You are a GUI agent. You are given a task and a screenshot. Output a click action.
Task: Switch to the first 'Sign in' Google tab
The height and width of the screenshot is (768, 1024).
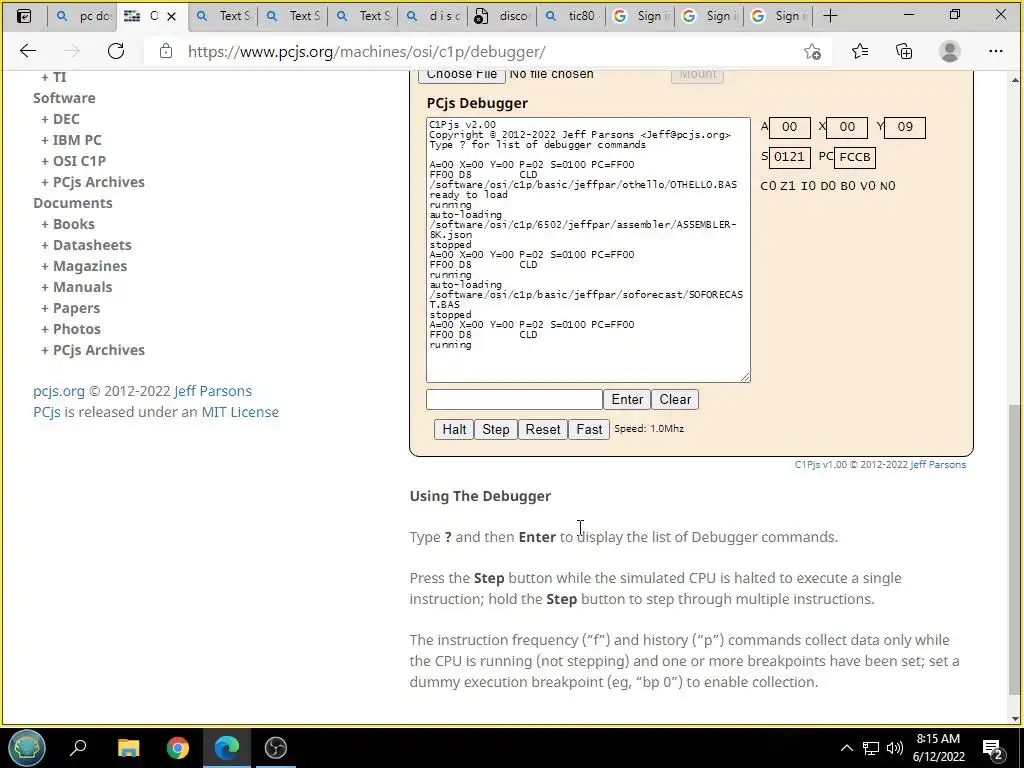(x=641, y=16)
